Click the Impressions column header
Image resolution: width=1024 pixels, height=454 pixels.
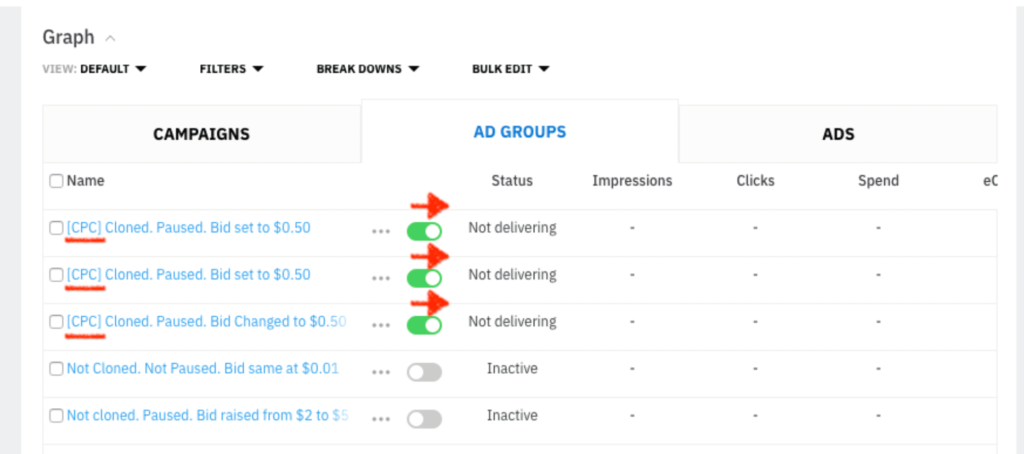click(632, 181)
